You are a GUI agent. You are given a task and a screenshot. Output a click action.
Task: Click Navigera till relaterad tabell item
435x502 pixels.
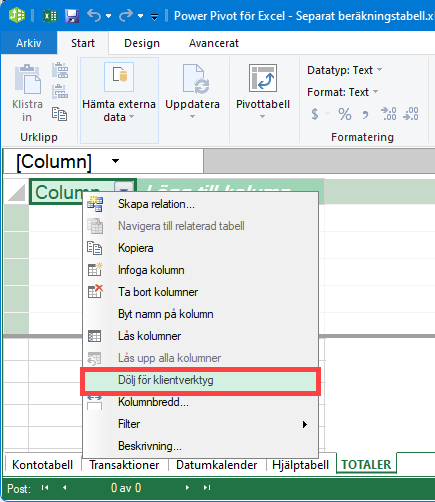point(200,226)
